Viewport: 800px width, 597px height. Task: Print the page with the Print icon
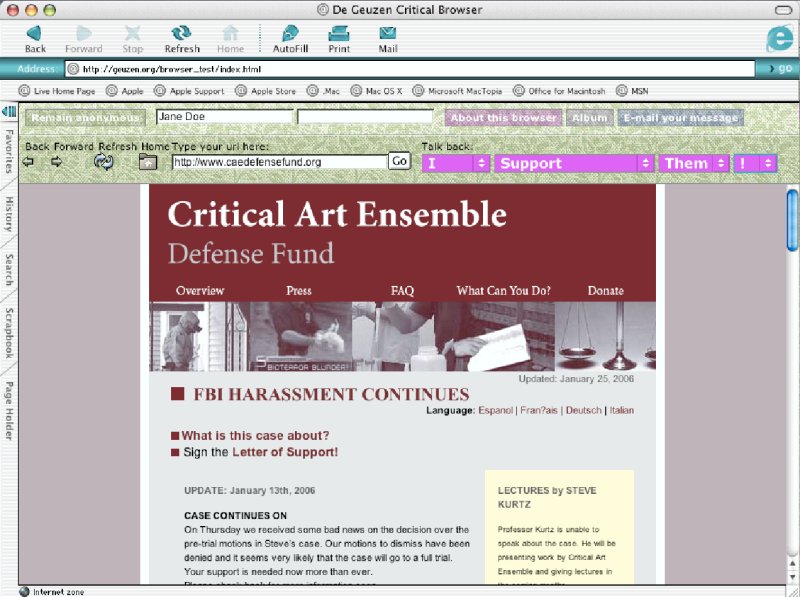(x=339, y=34)
